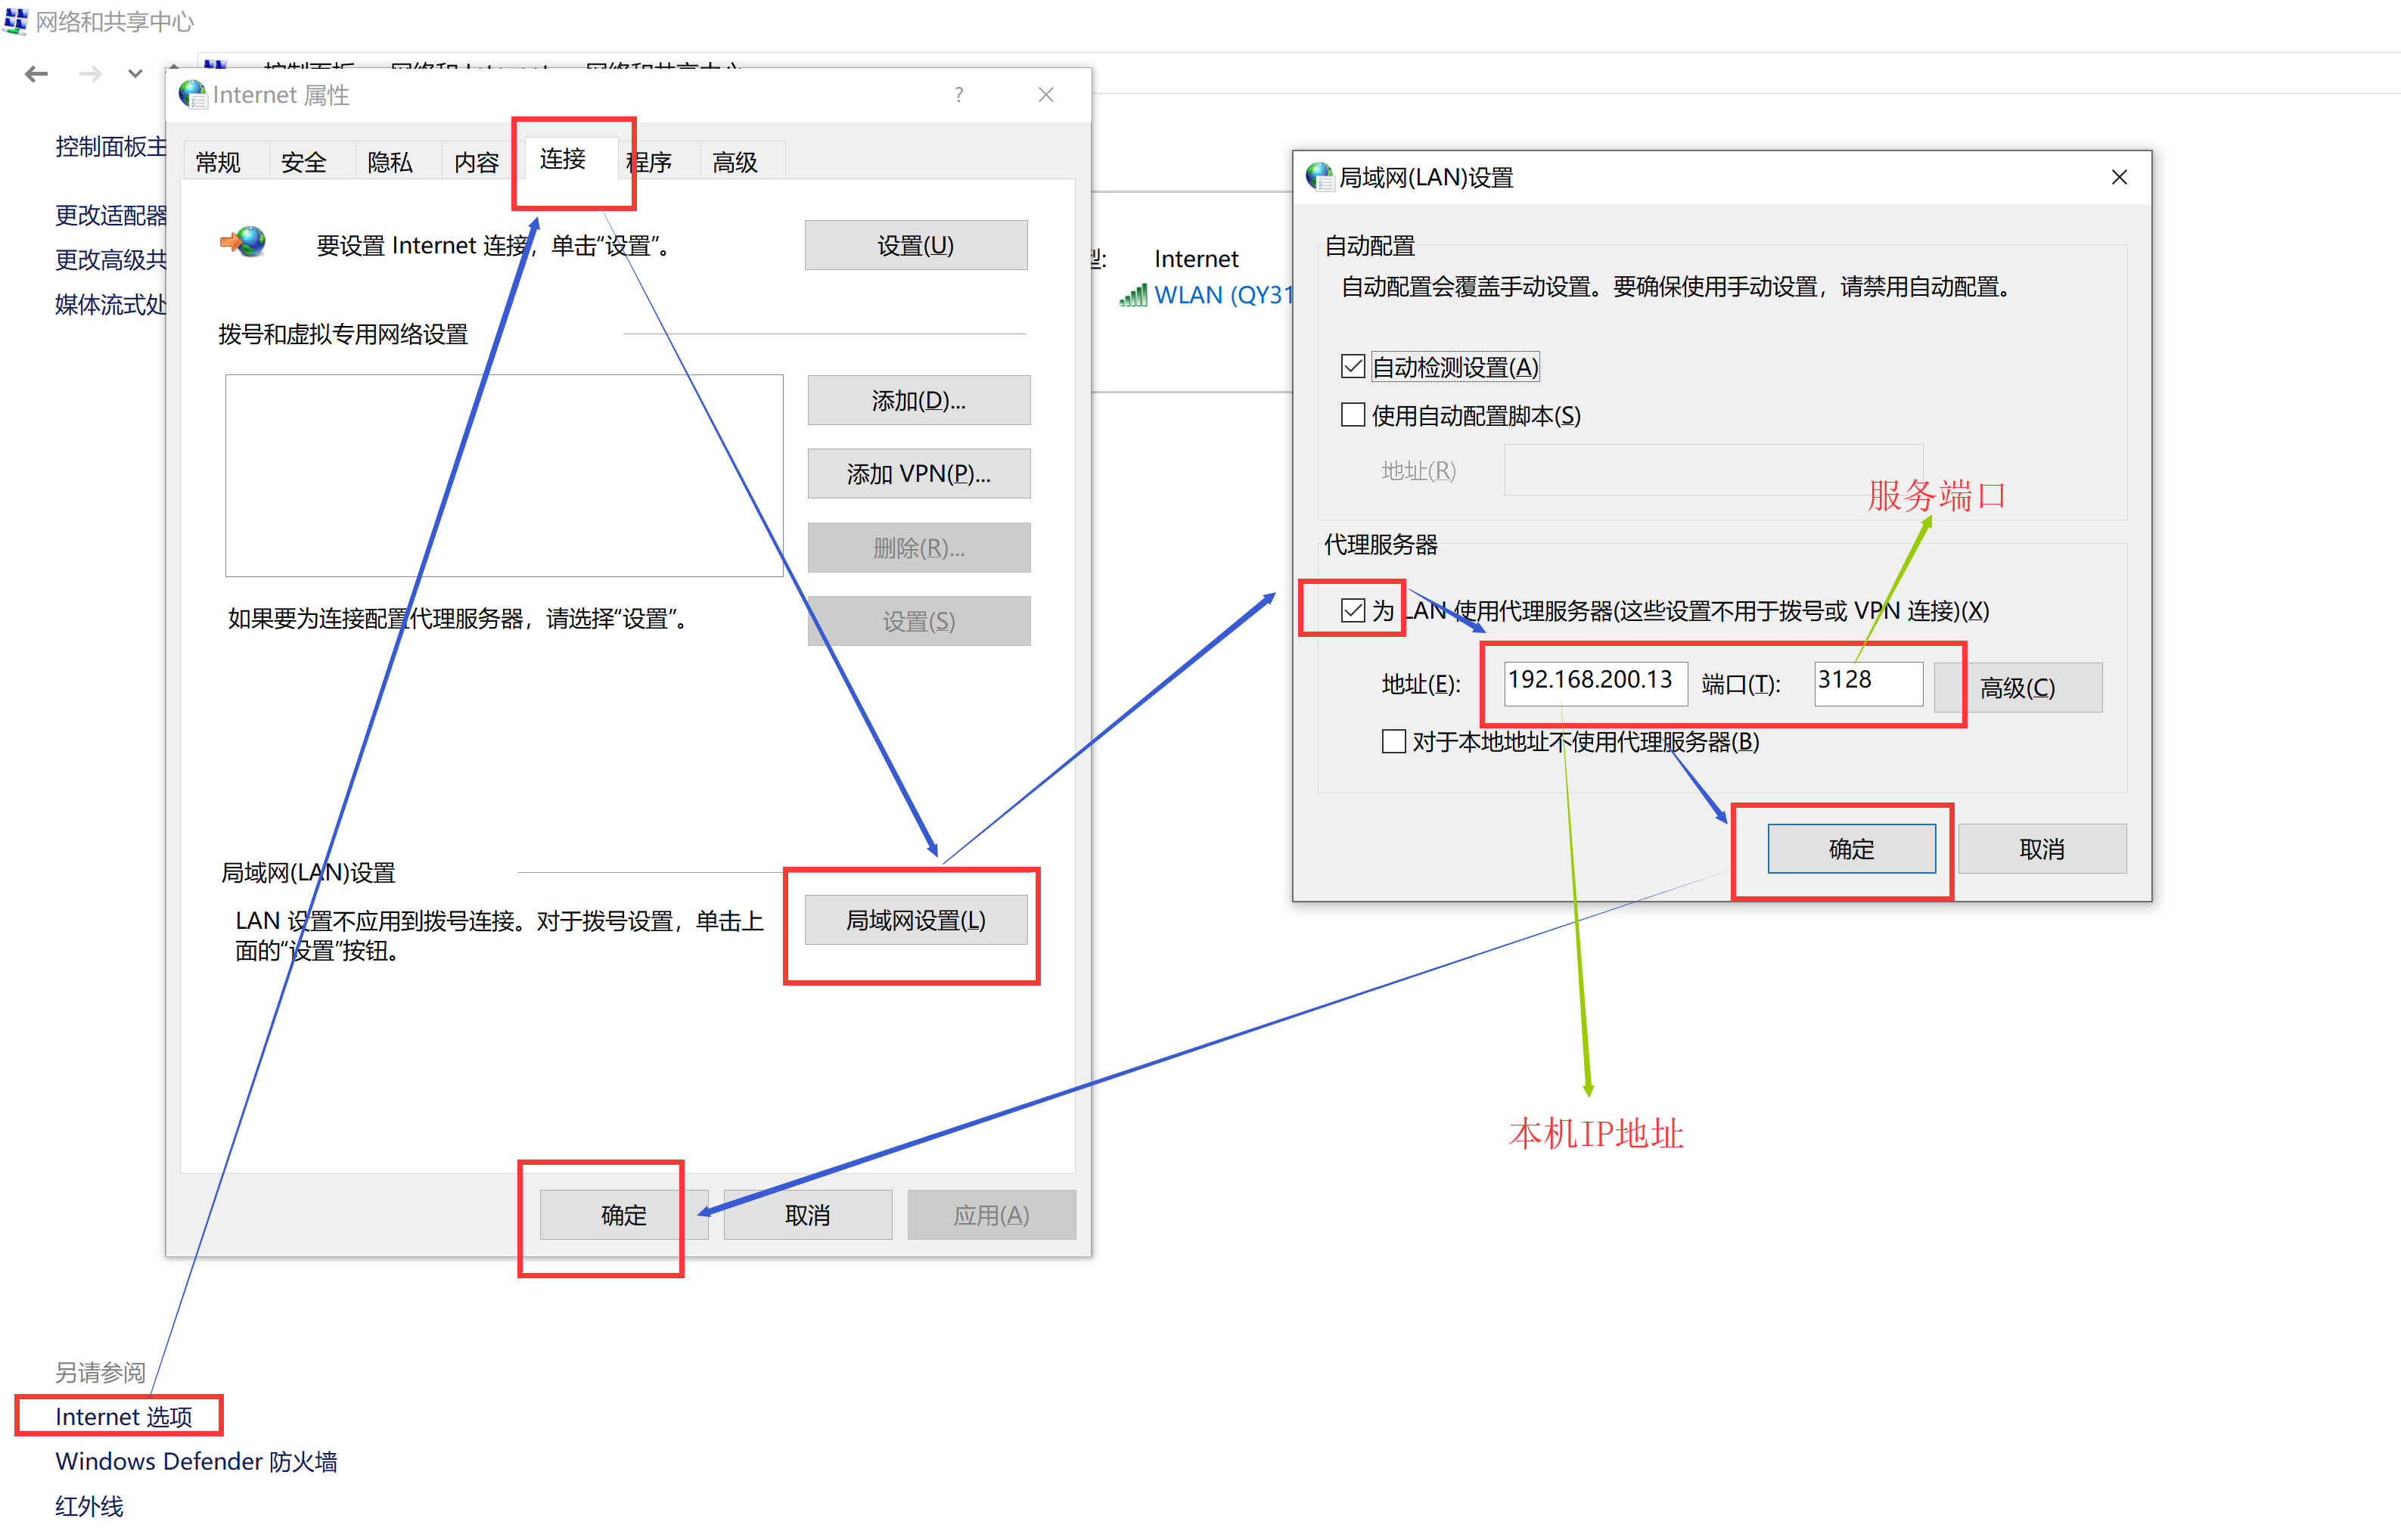This screenshot has height=1540, width=2401.
Task: Click the Internet 属性 globe title icon
Action: click(192, 95)
